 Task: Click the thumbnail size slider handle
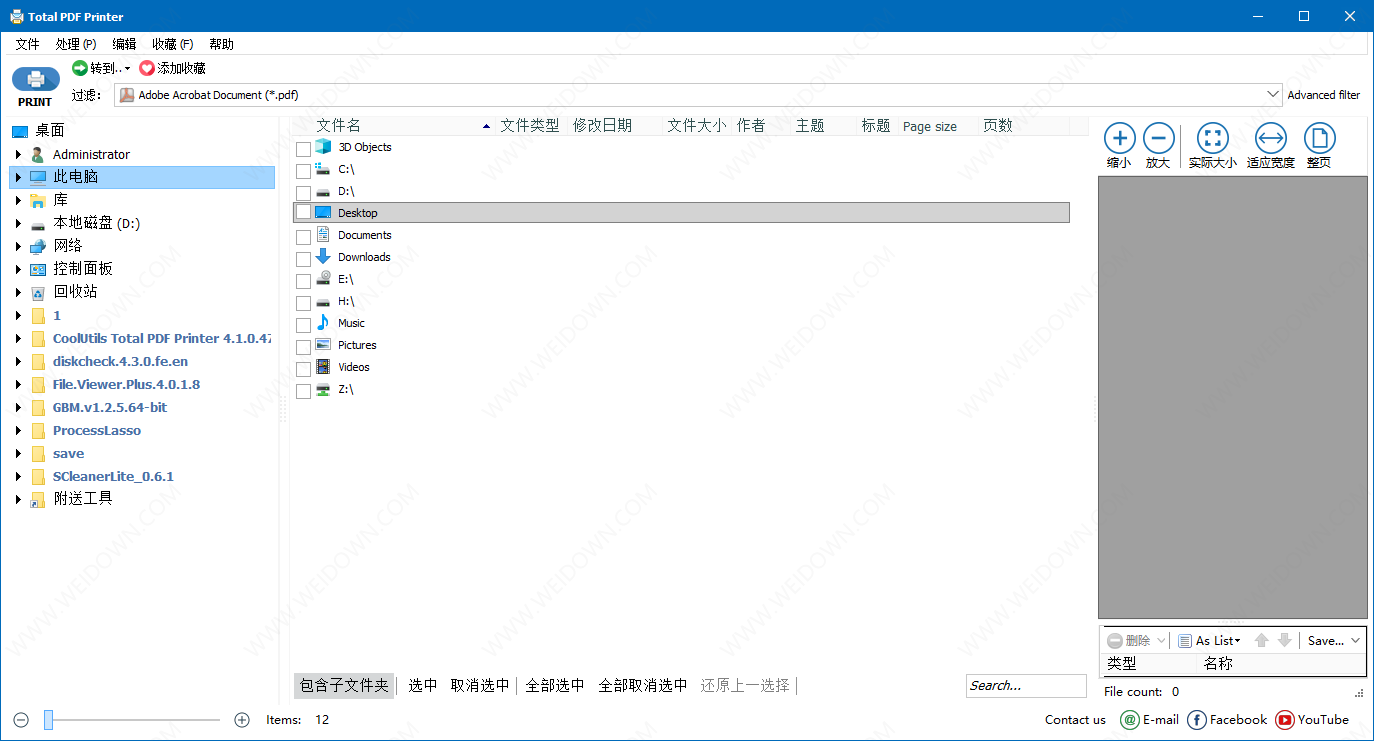pyautogui.click(x=48, y=720)
